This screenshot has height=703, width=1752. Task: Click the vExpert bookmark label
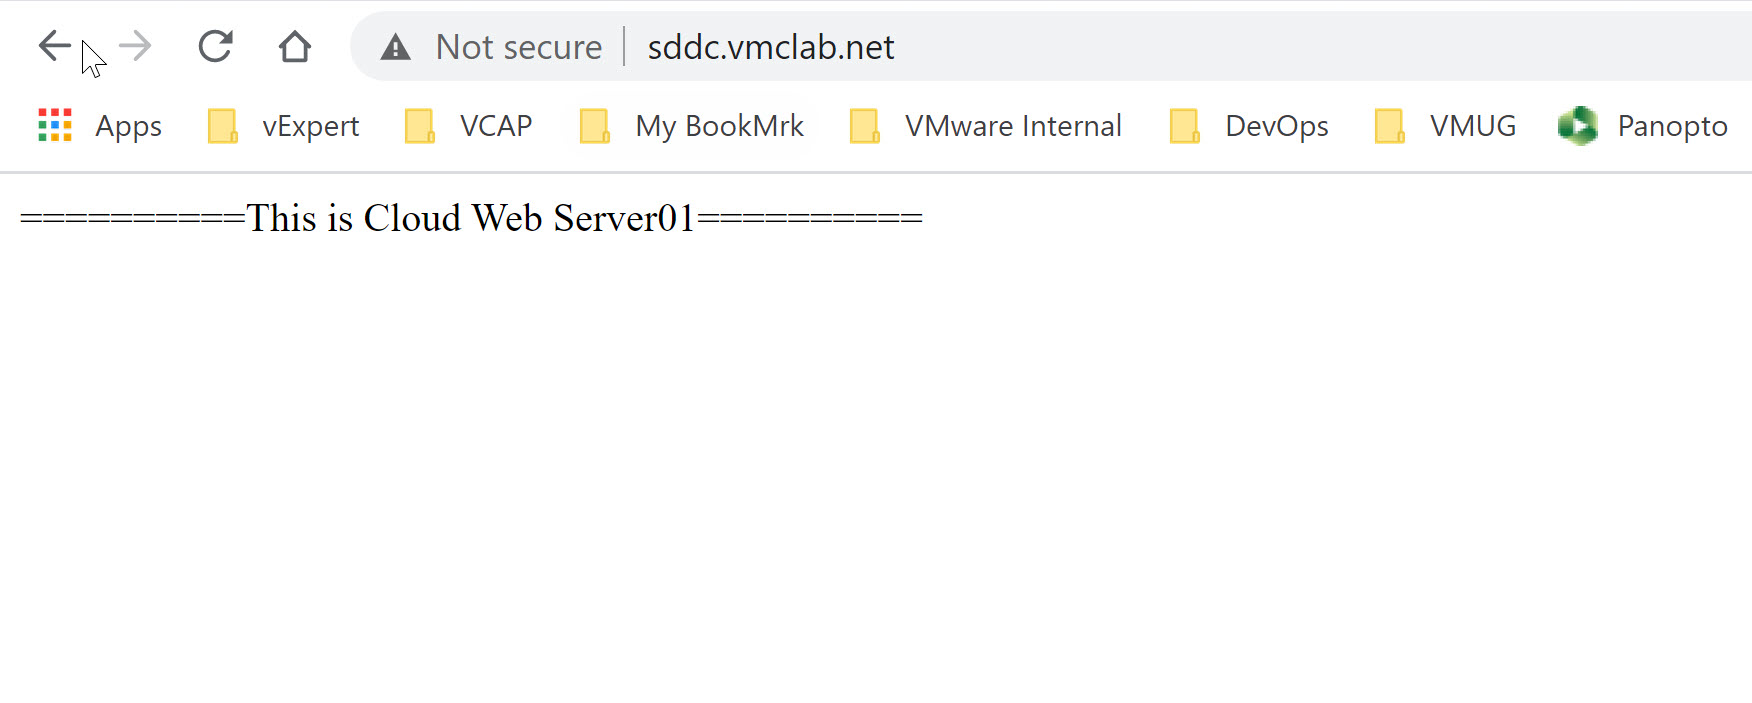coord(310,126)
